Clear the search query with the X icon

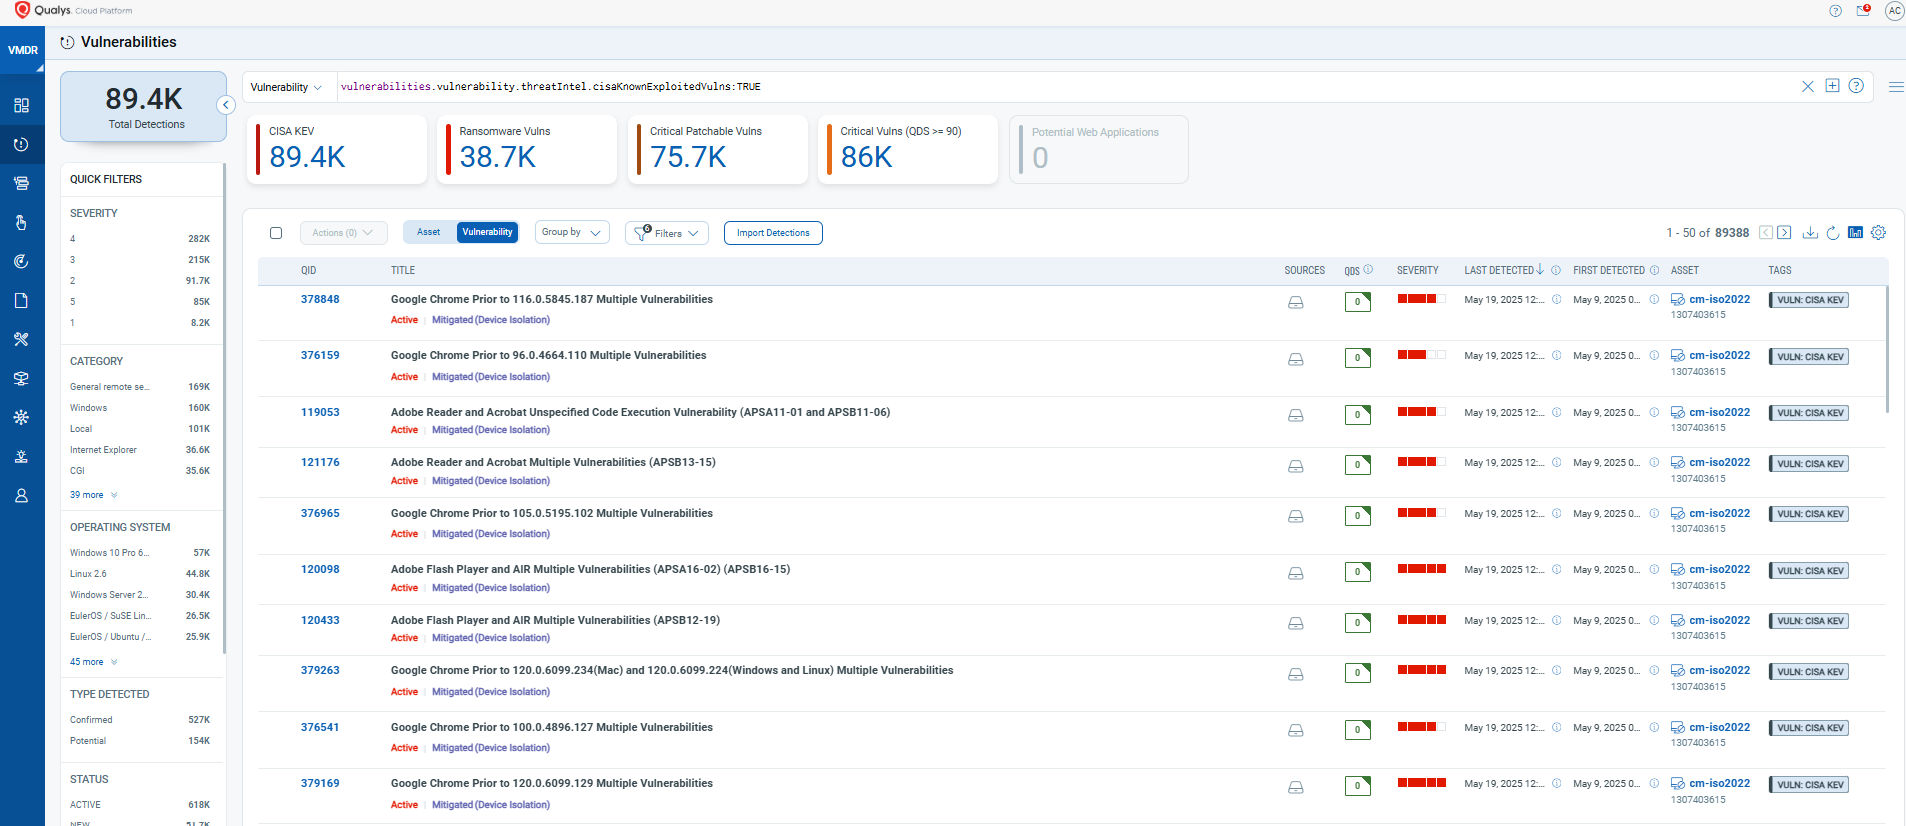tap(1808, 86)
